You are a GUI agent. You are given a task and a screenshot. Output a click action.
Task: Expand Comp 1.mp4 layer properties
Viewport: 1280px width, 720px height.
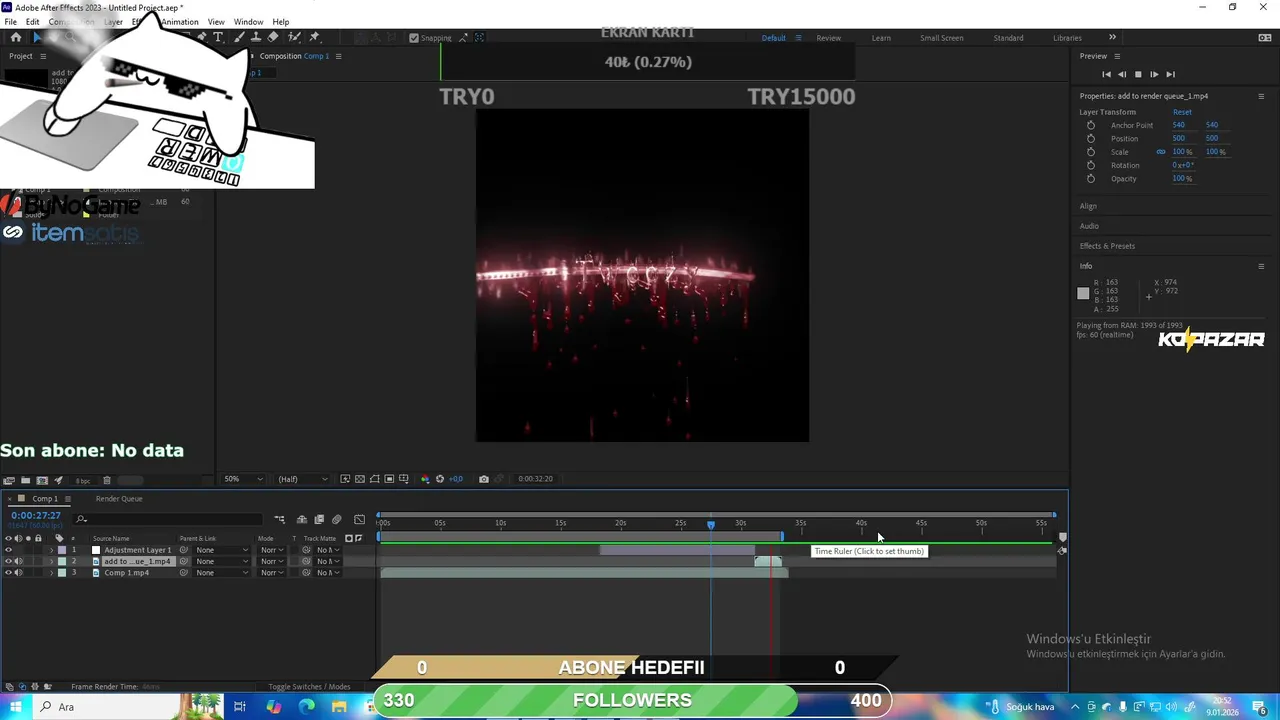tap(52, 573)
